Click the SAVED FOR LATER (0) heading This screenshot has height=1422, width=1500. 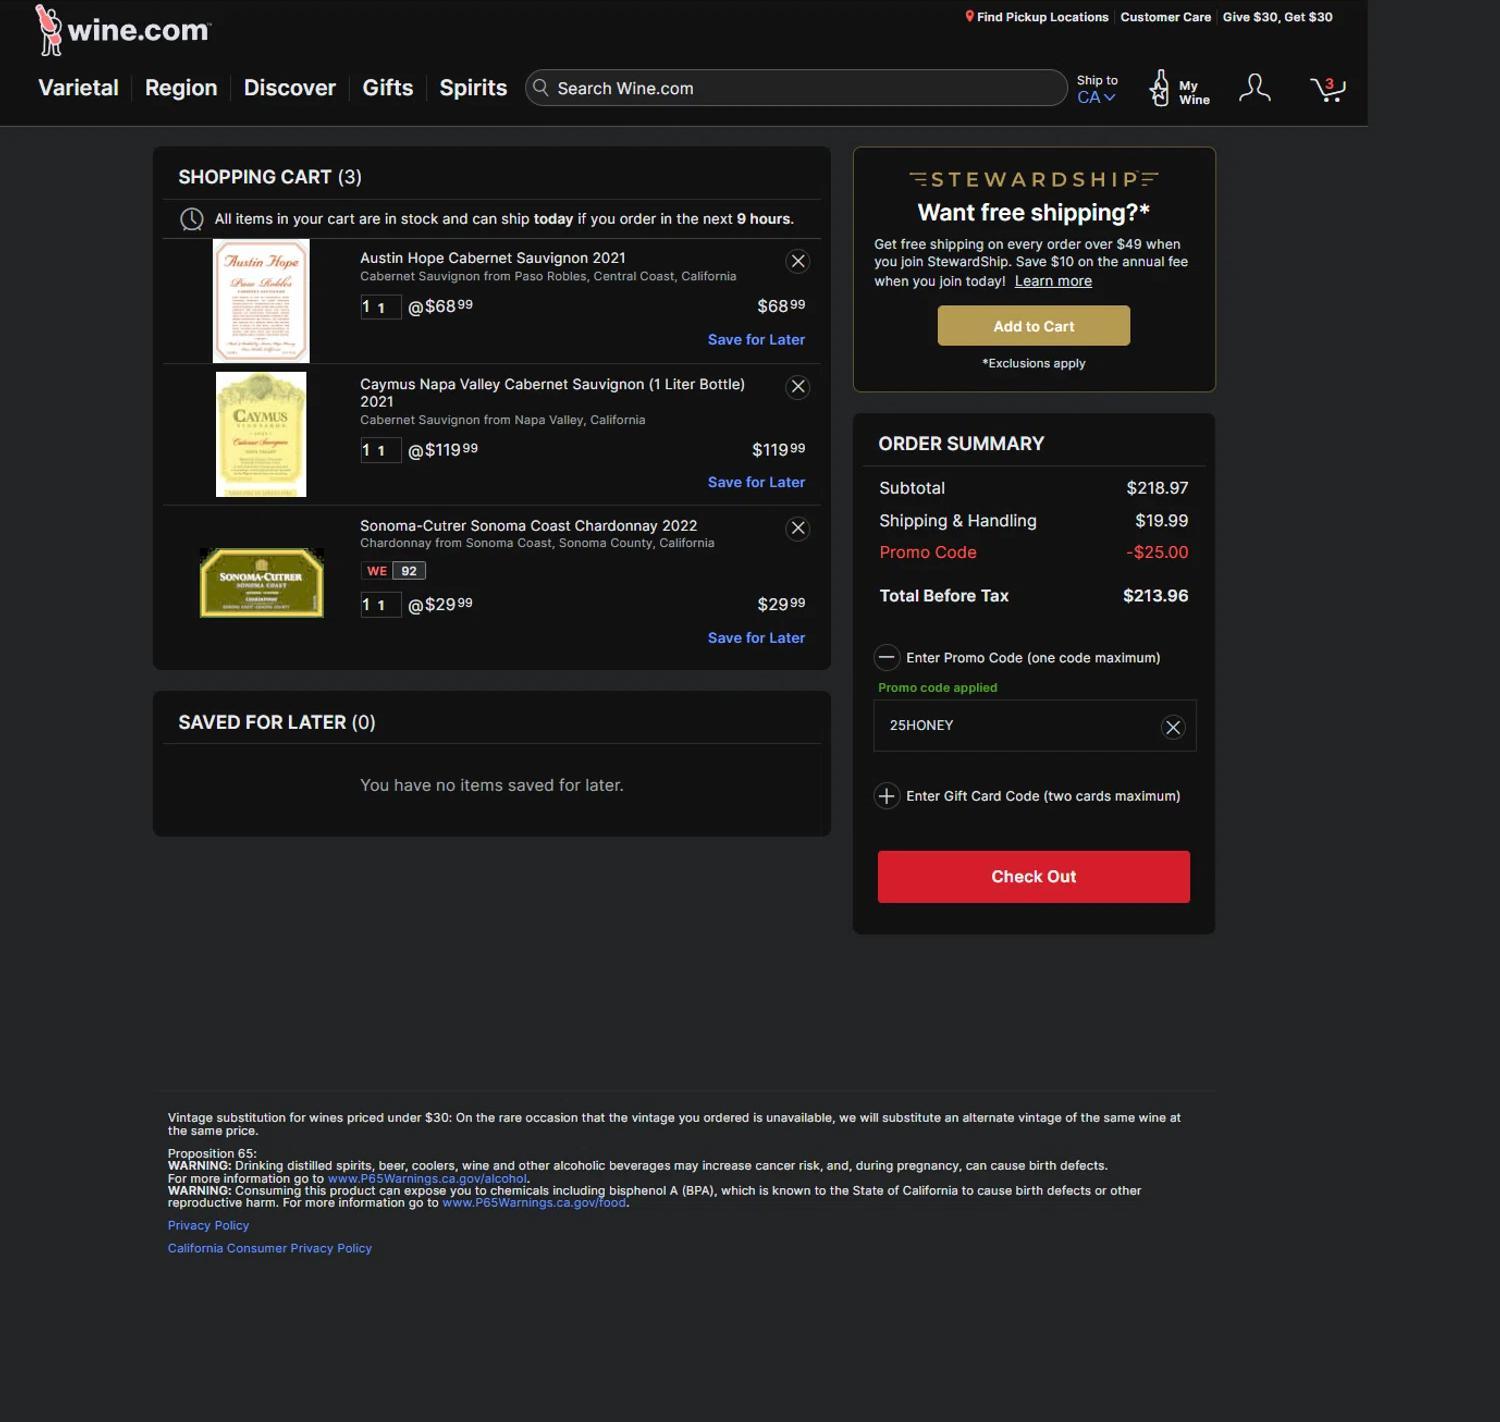(x=277, y=722)
